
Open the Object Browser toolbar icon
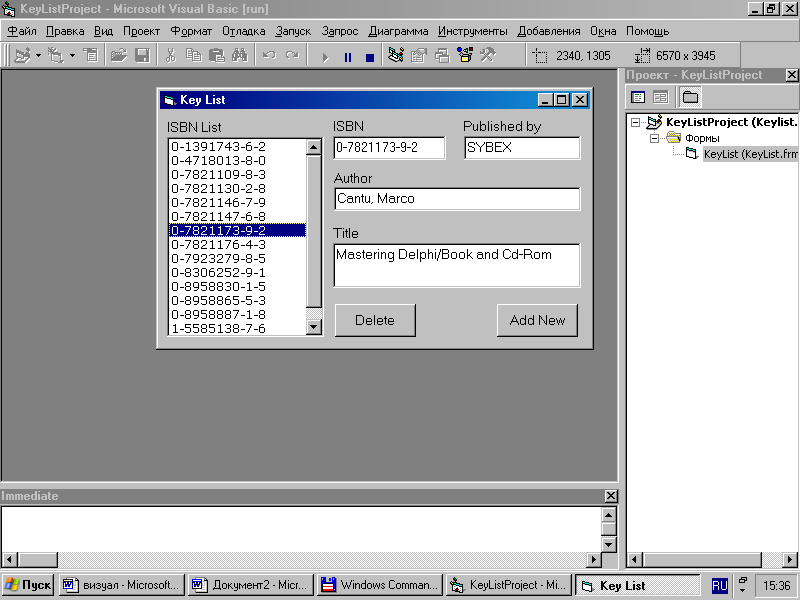pyautogui.click(x=465, y=55)
